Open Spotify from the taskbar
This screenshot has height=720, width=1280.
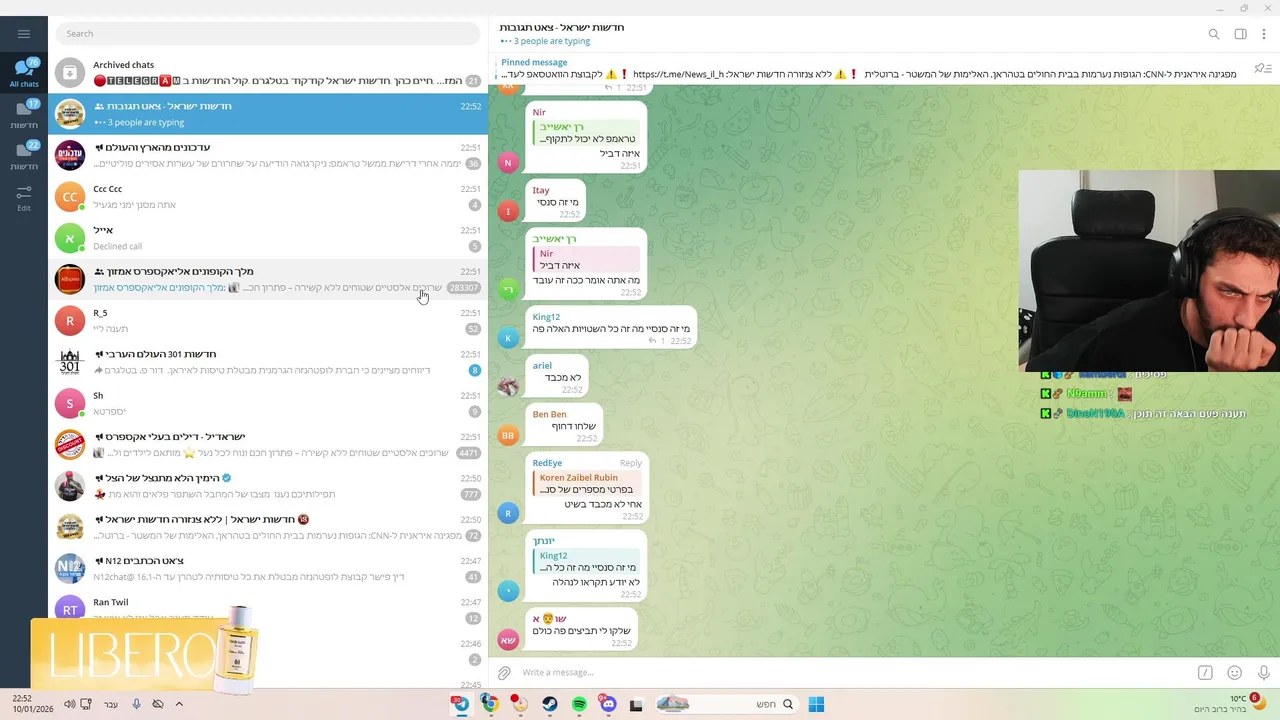pyautogui.click(x=579, y=704)
